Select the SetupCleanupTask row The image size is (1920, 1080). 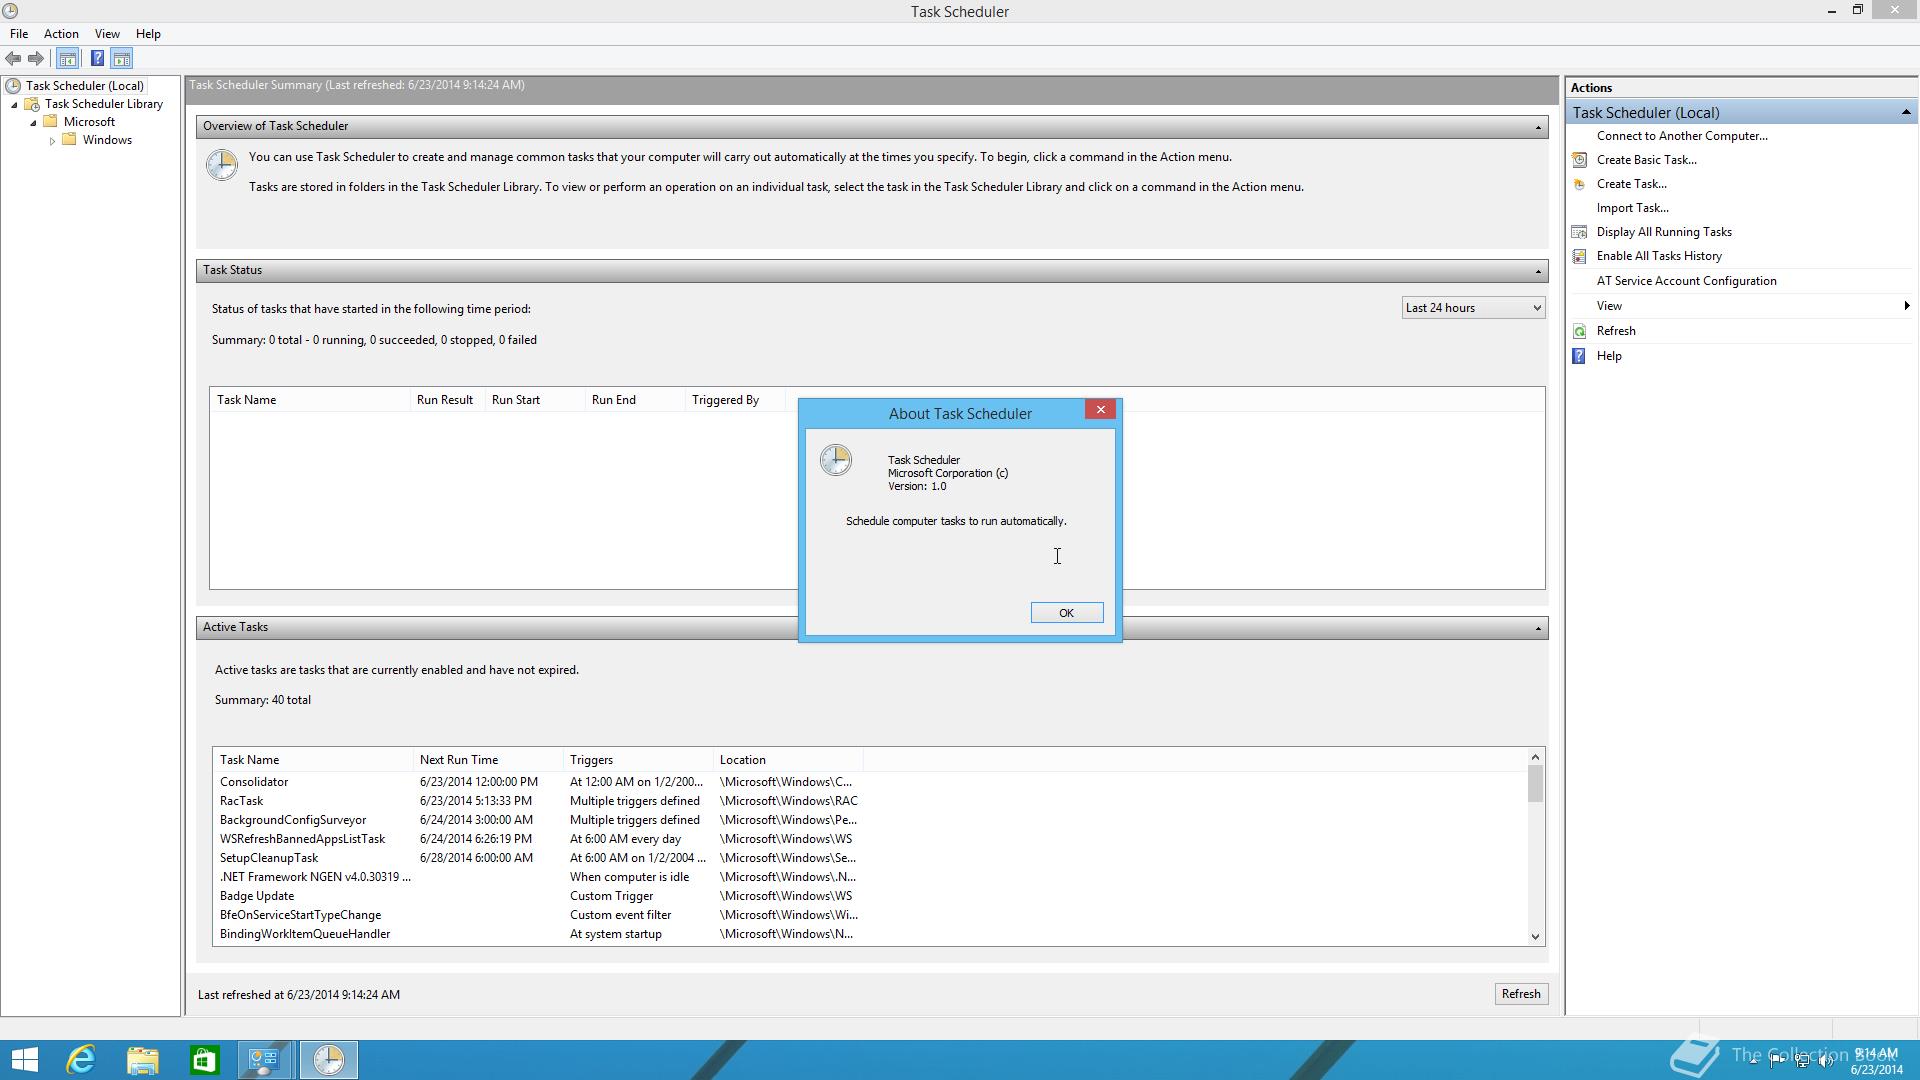point(870,858)
